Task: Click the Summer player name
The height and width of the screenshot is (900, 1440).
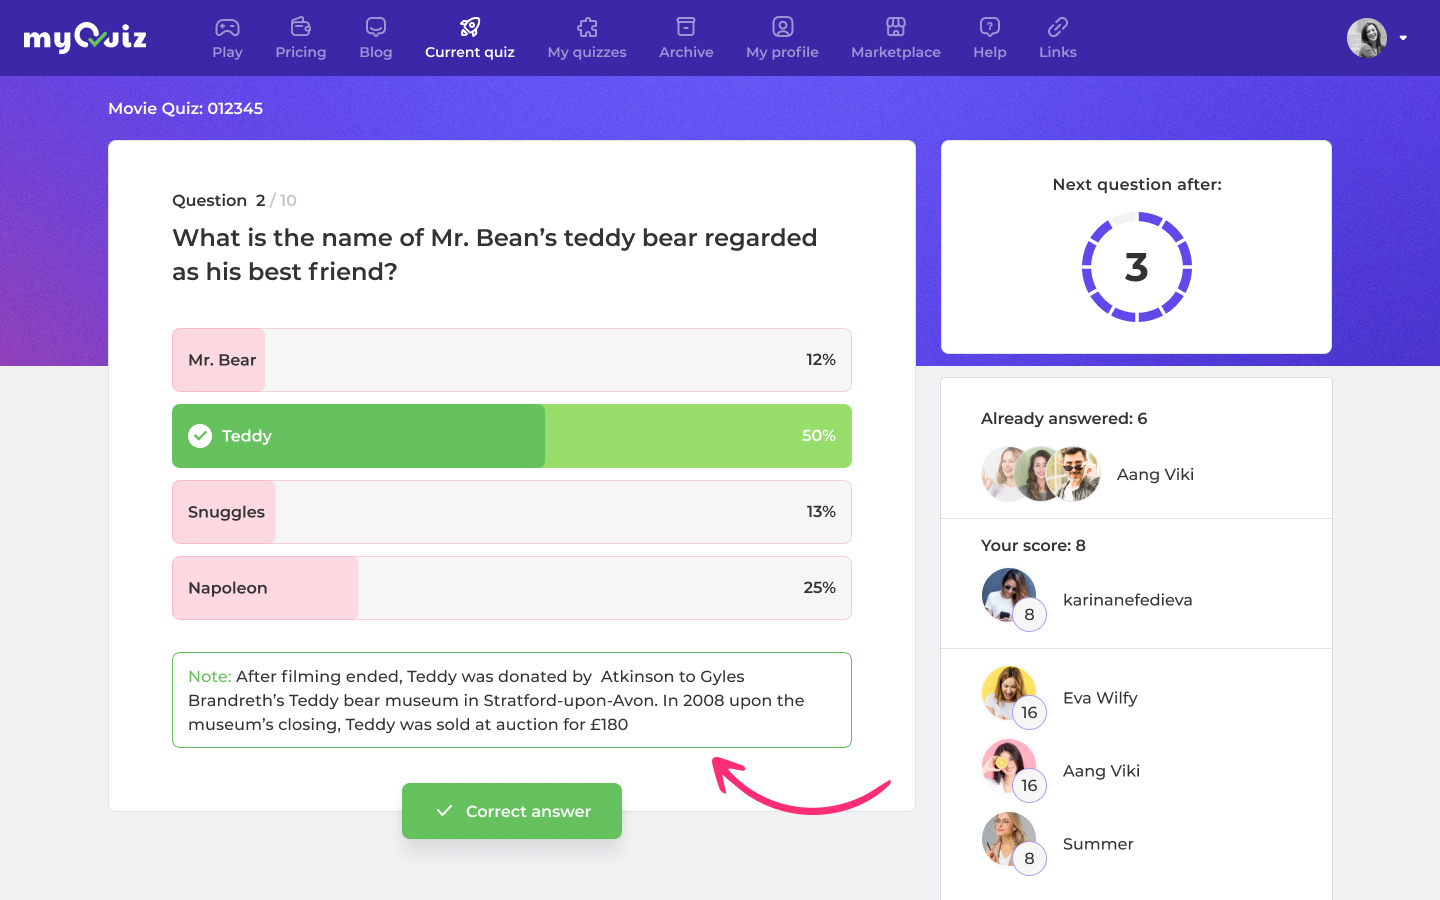Action: pyautogui.click(x=1098, y=844)
